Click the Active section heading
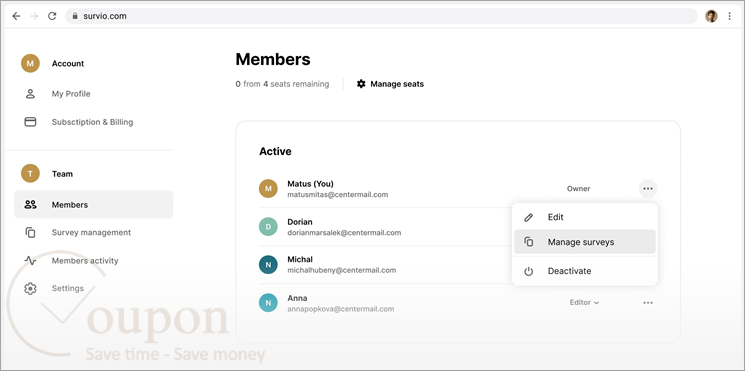 coord(275,152)
